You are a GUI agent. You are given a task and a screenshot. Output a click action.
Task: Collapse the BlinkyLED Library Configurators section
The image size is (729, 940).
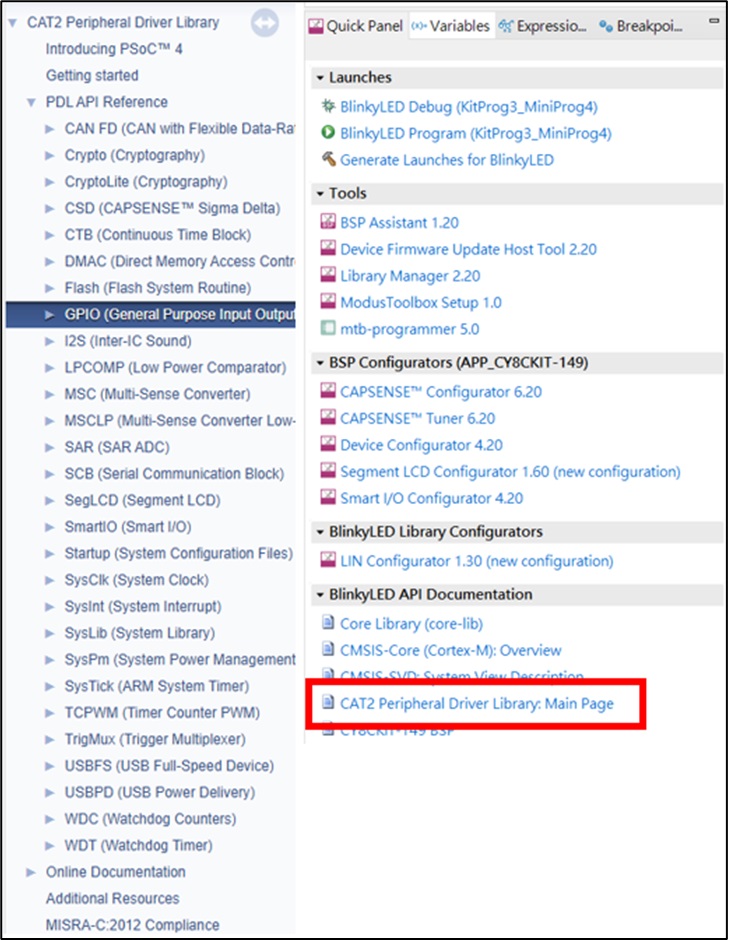click(320, 532)
